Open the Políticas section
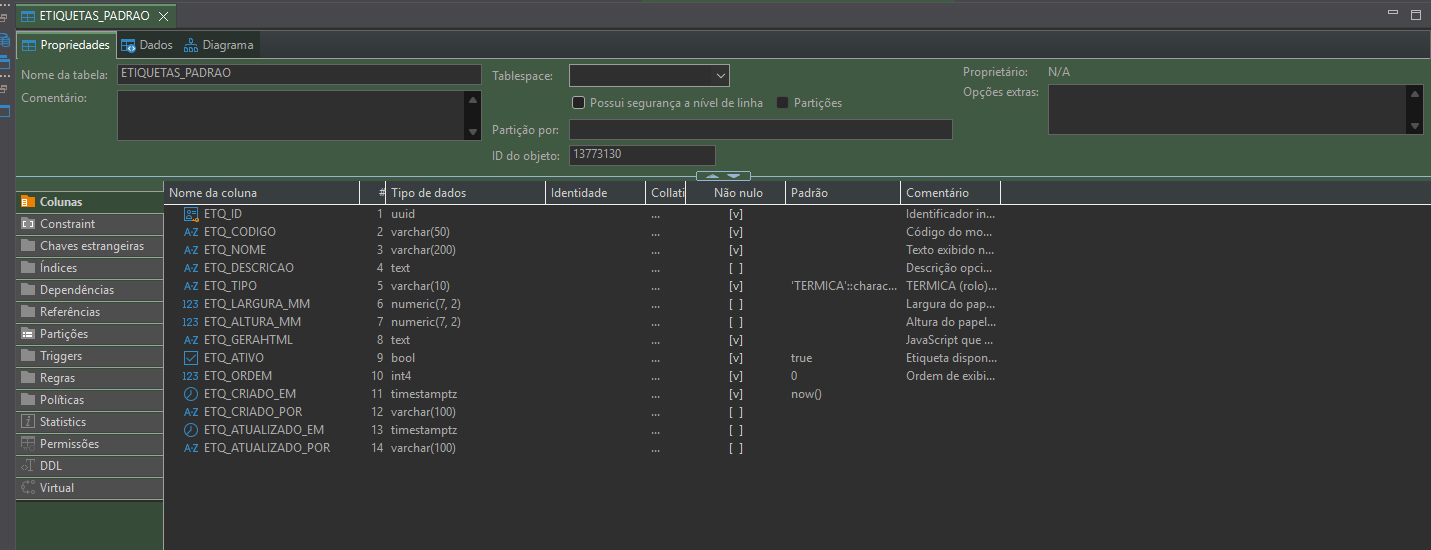Screen dimensions: 1431x550 pyautogui.click(x=90, y=400)
